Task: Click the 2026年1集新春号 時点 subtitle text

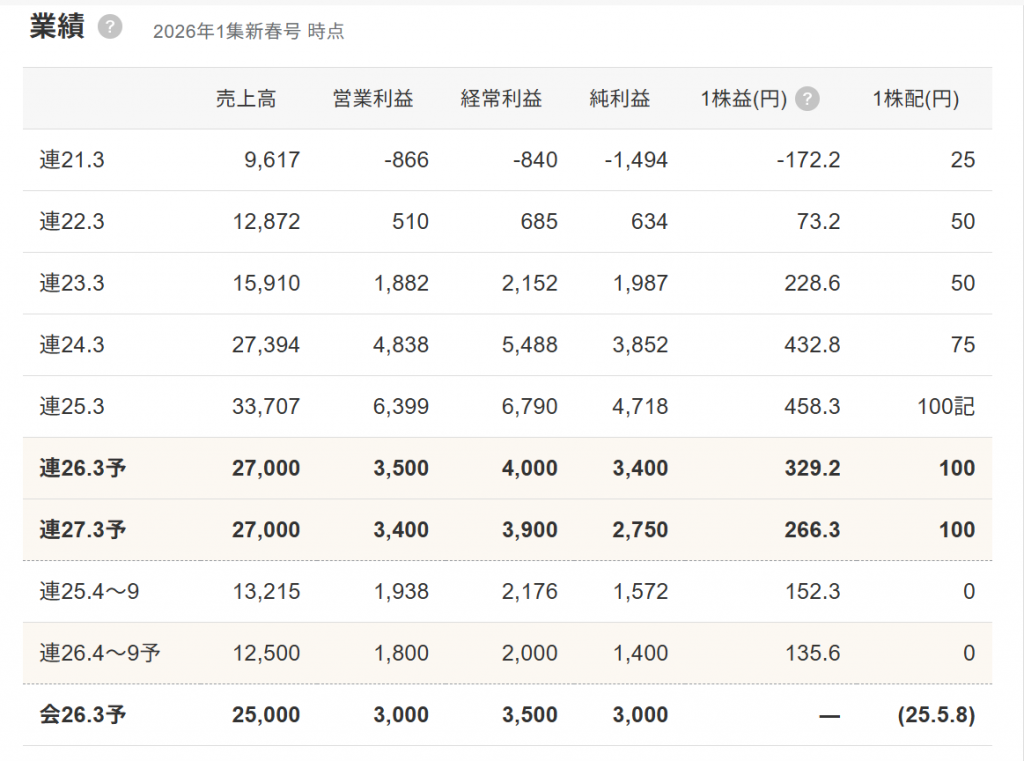Action: [x=248, y=31]
